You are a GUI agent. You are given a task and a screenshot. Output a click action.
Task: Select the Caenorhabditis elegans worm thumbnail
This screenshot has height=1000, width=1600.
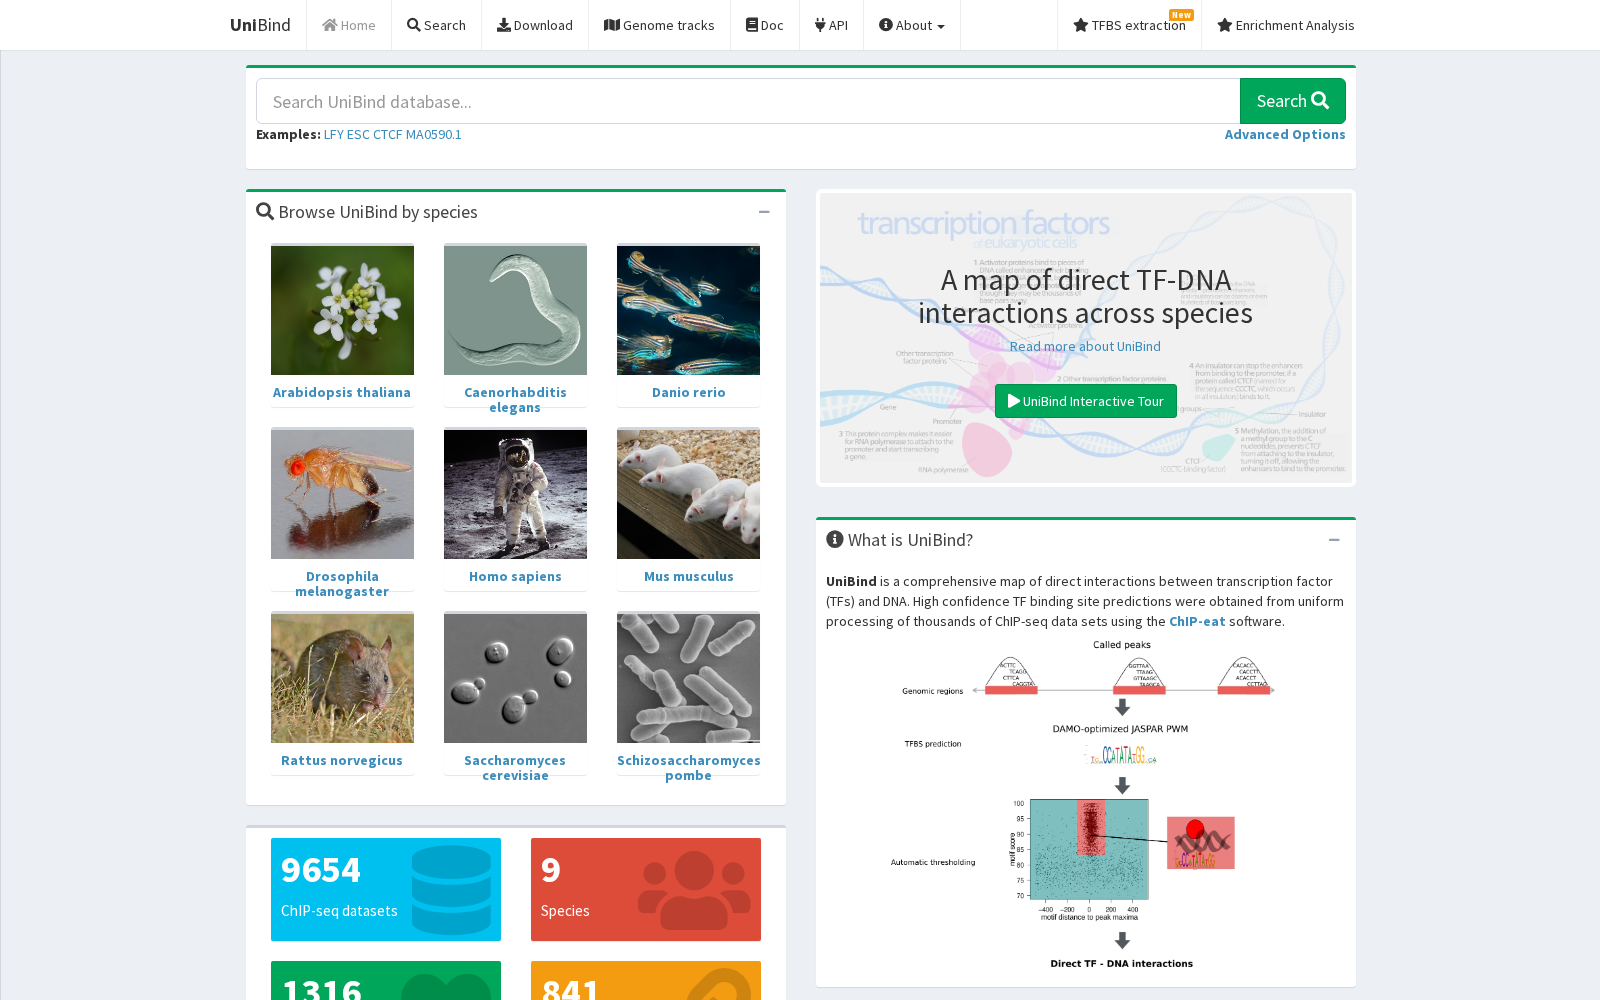click(515, 310)
